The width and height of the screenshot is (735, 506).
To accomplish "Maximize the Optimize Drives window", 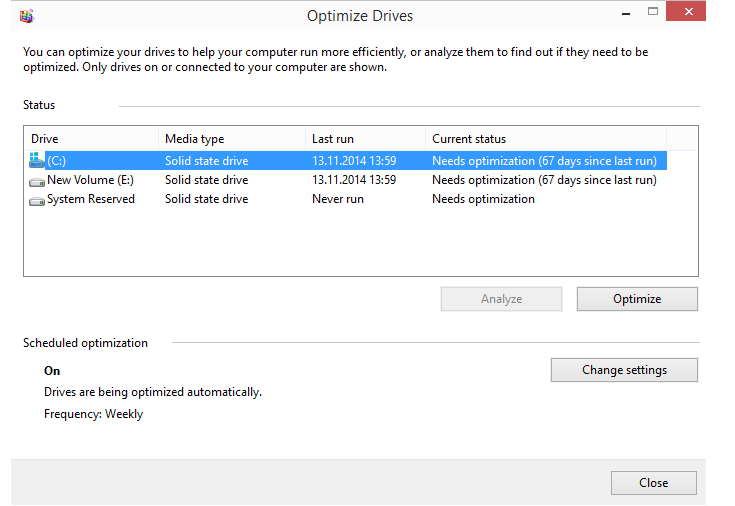I will (x=652, y=12).
